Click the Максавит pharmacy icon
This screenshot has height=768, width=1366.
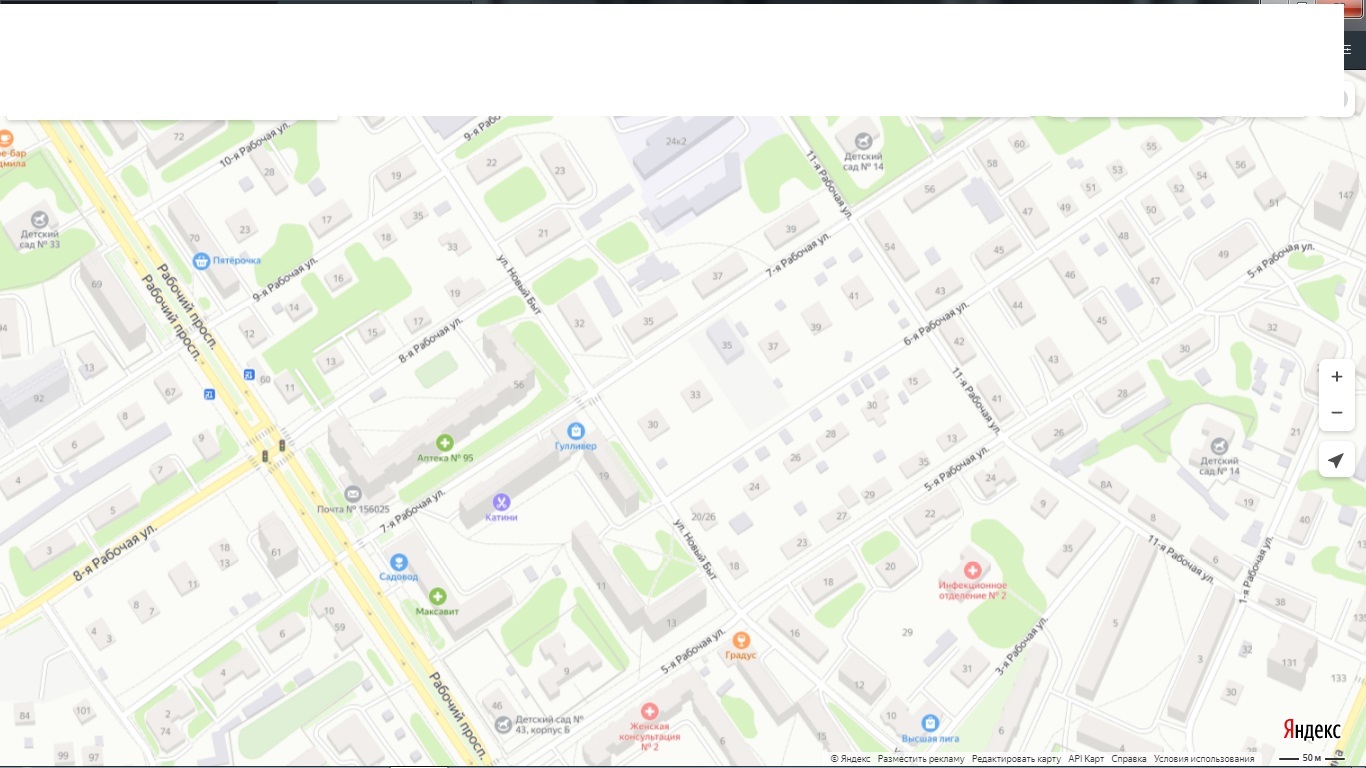(437, 596)
